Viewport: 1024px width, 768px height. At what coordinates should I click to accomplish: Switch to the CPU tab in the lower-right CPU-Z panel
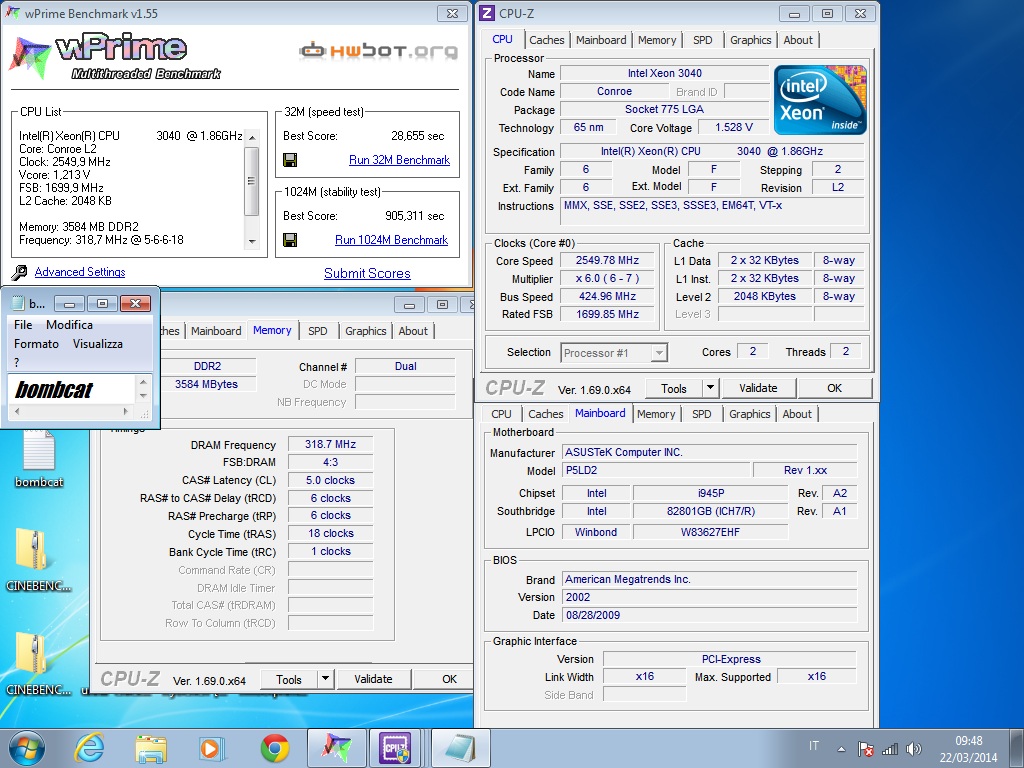point(501,414)
